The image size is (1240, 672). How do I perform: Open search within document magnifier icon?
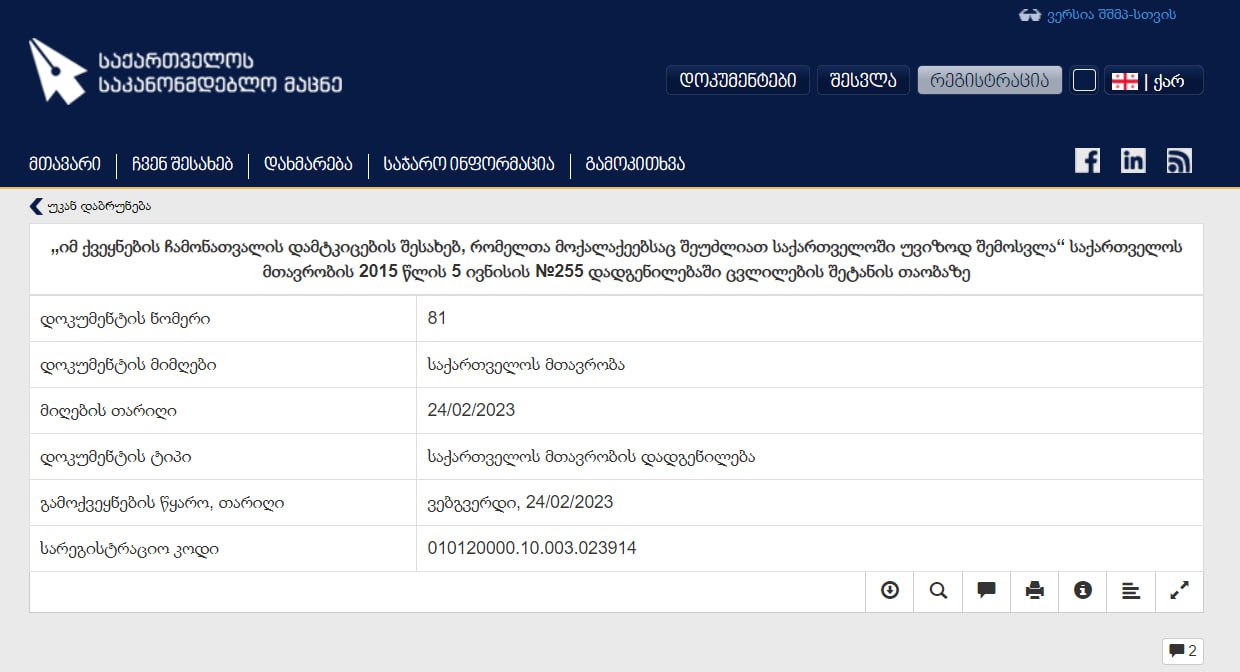tap(938, 591)
